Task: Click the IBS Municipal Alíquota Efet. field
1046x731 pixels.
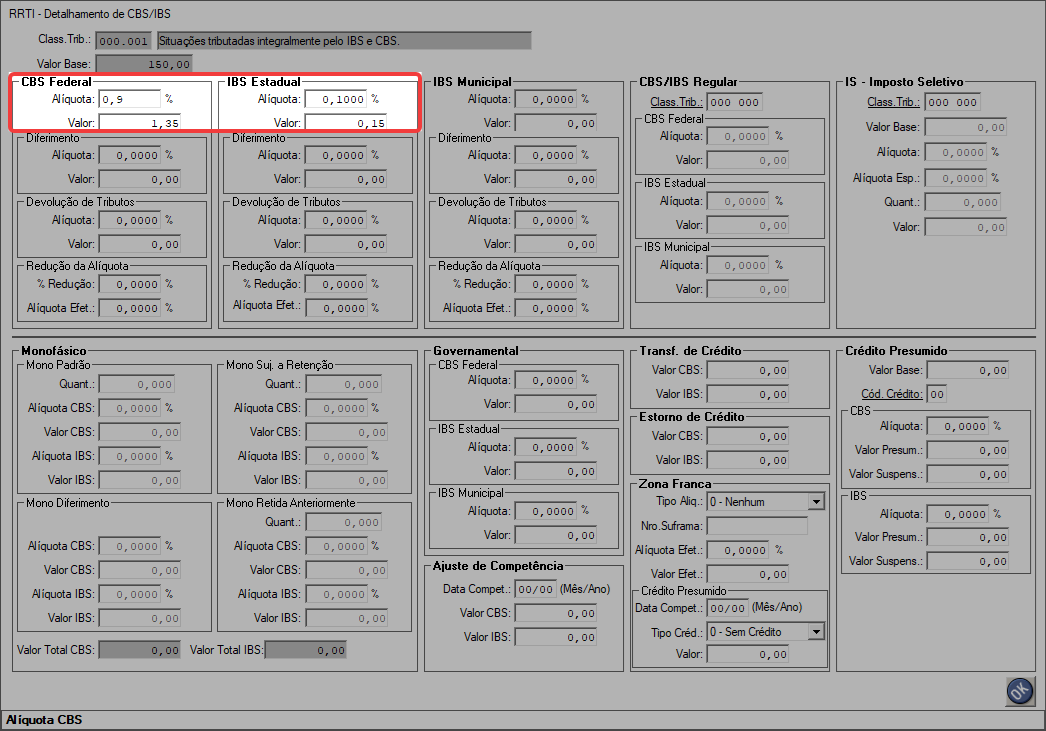Action: 546,308
